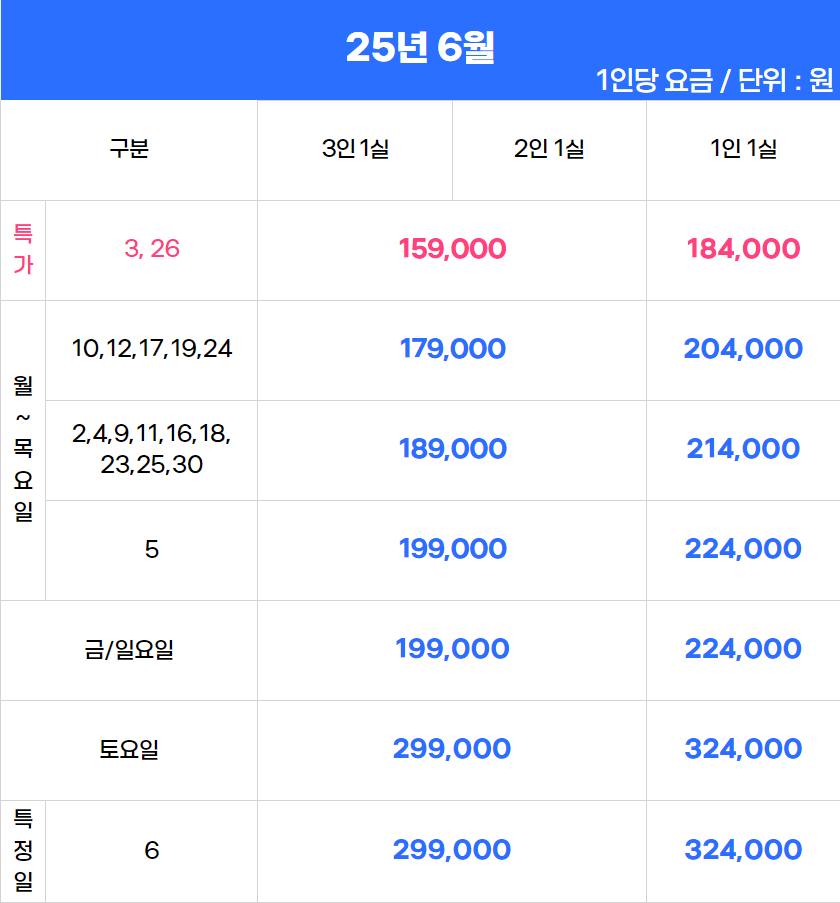
Task: Click the 179,000 price cell
Action: coord(452,348)
